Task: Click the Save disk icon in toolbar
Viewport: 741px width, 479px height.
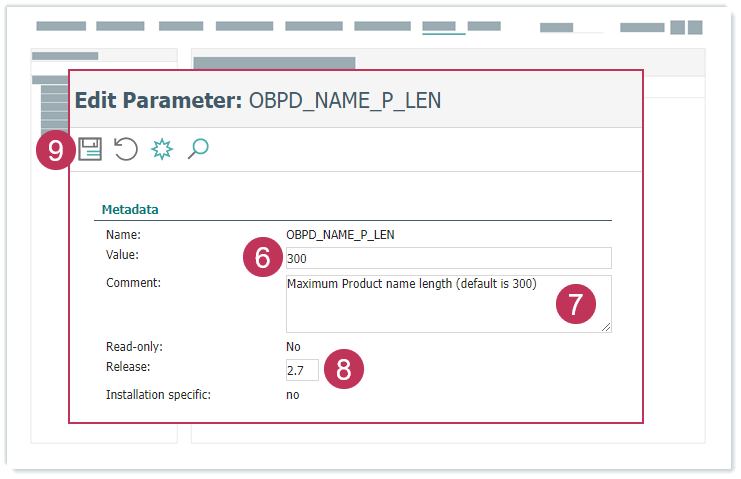Action: coord(91,150)
